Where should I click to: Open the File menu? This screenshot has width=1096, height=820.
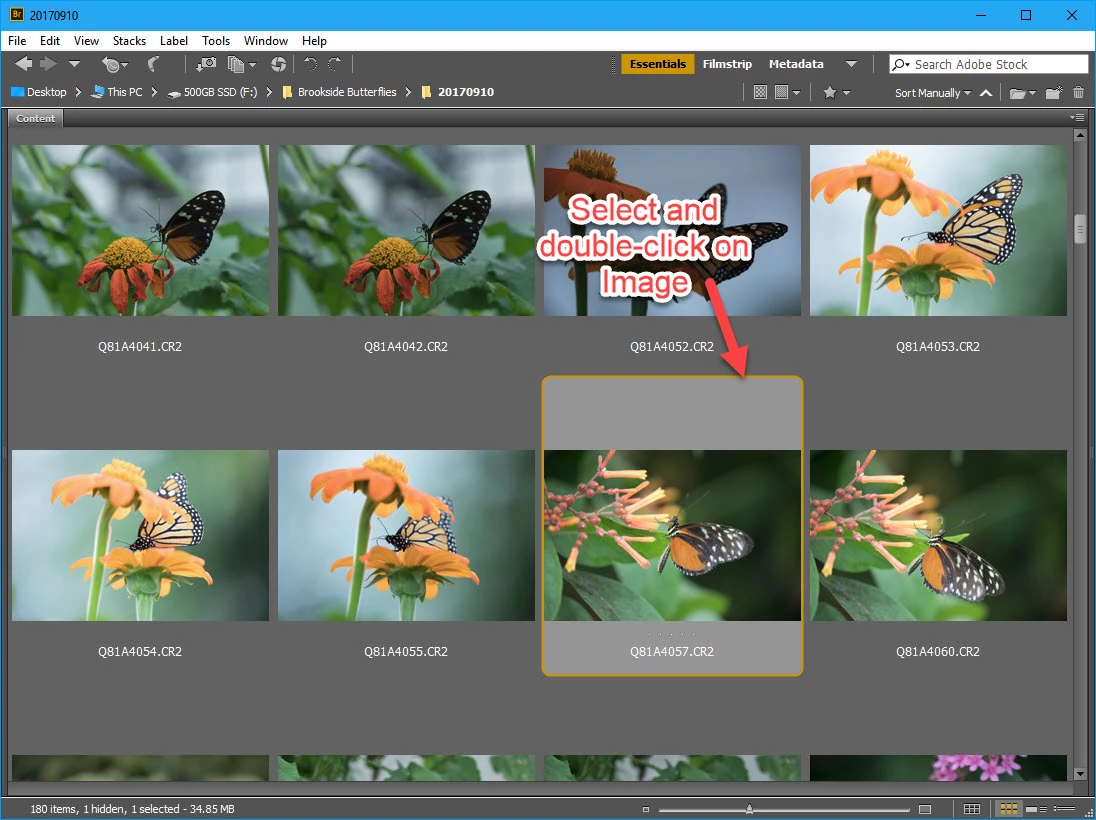pyautogui.click(x=17, y=41)
